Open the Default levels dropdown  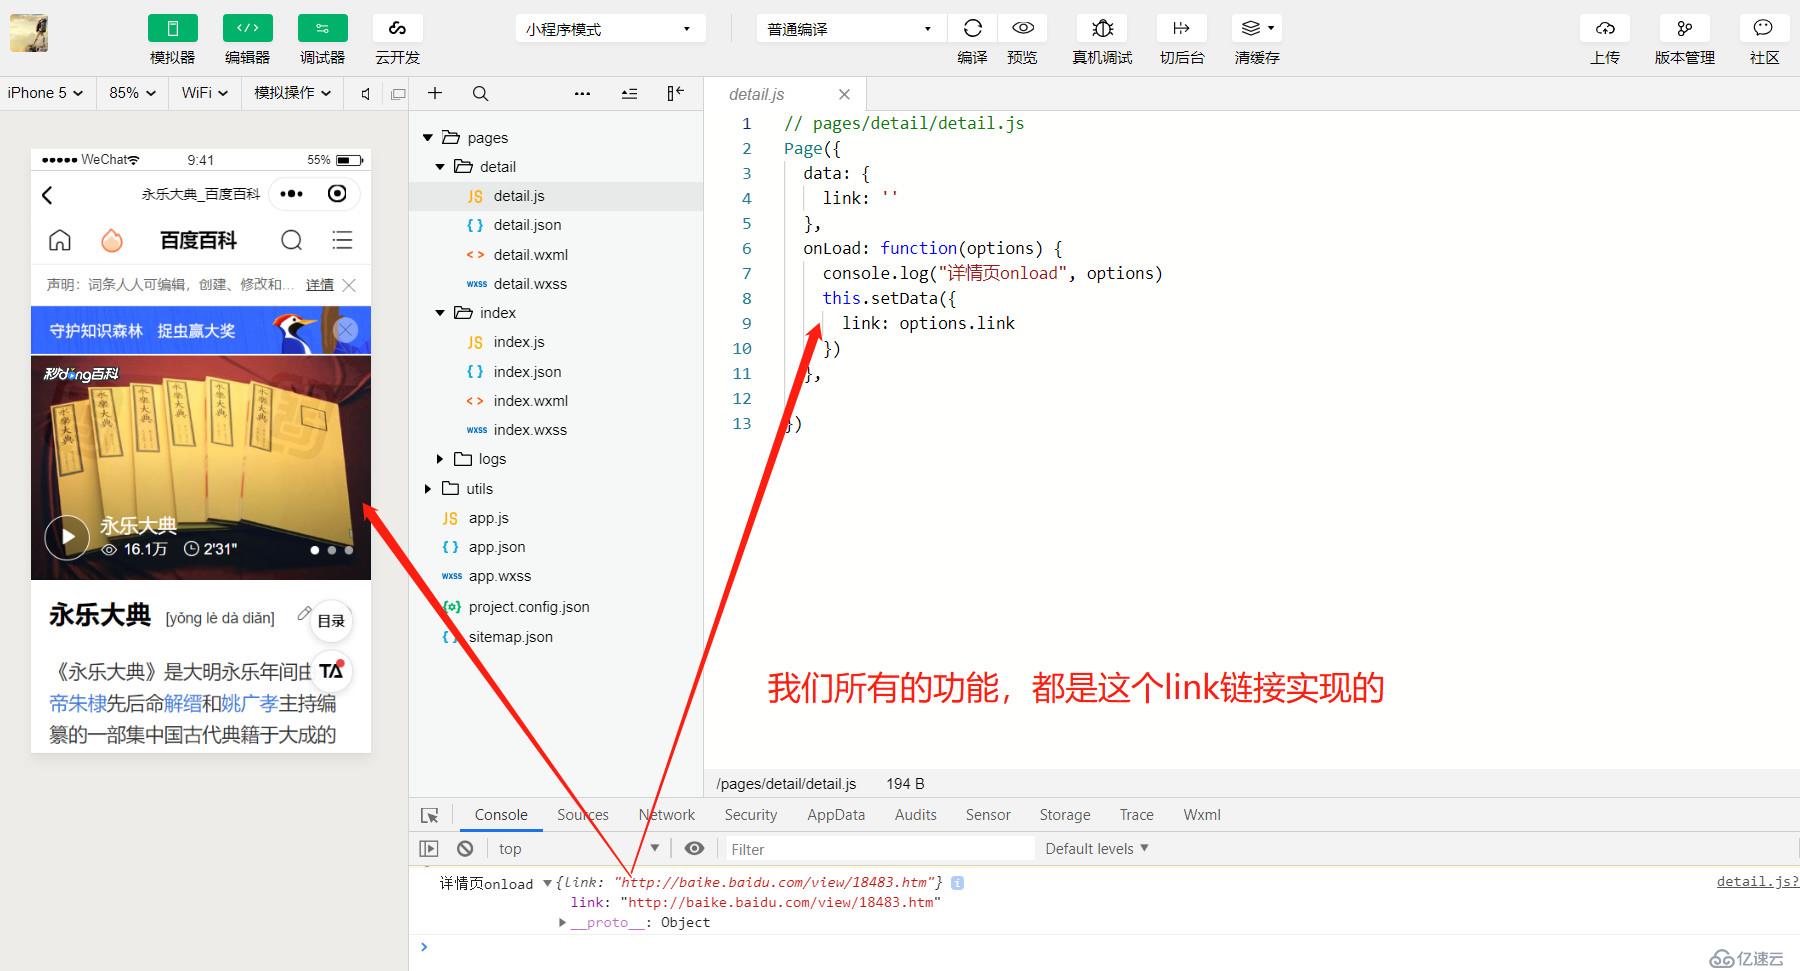point(1097,849)
